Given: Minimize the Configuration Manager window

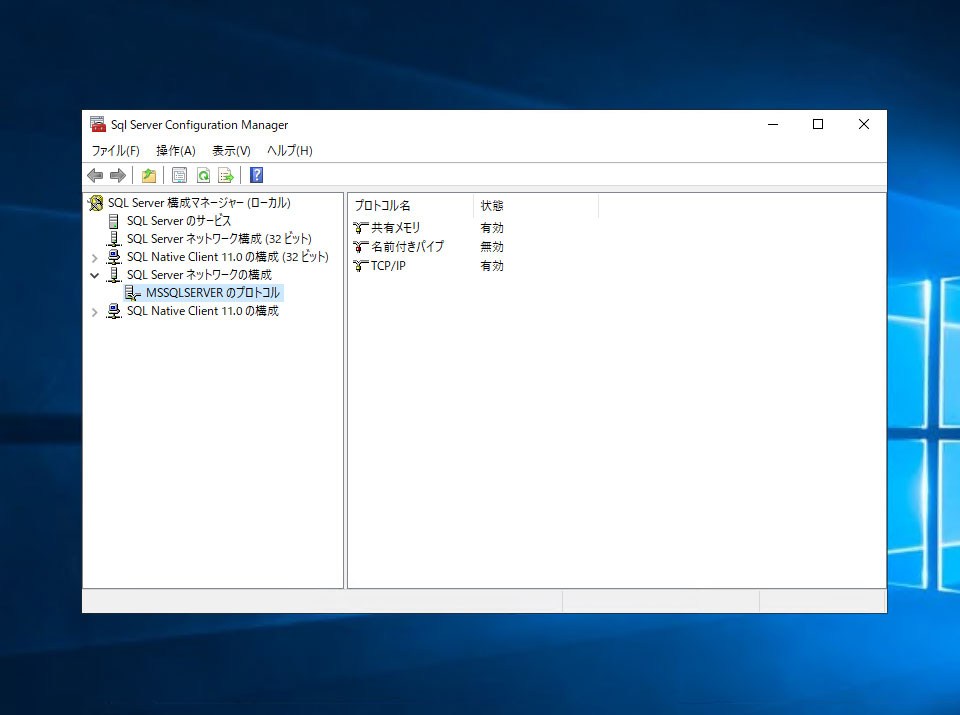Looking at the screenshot, I should click(773, 124).
